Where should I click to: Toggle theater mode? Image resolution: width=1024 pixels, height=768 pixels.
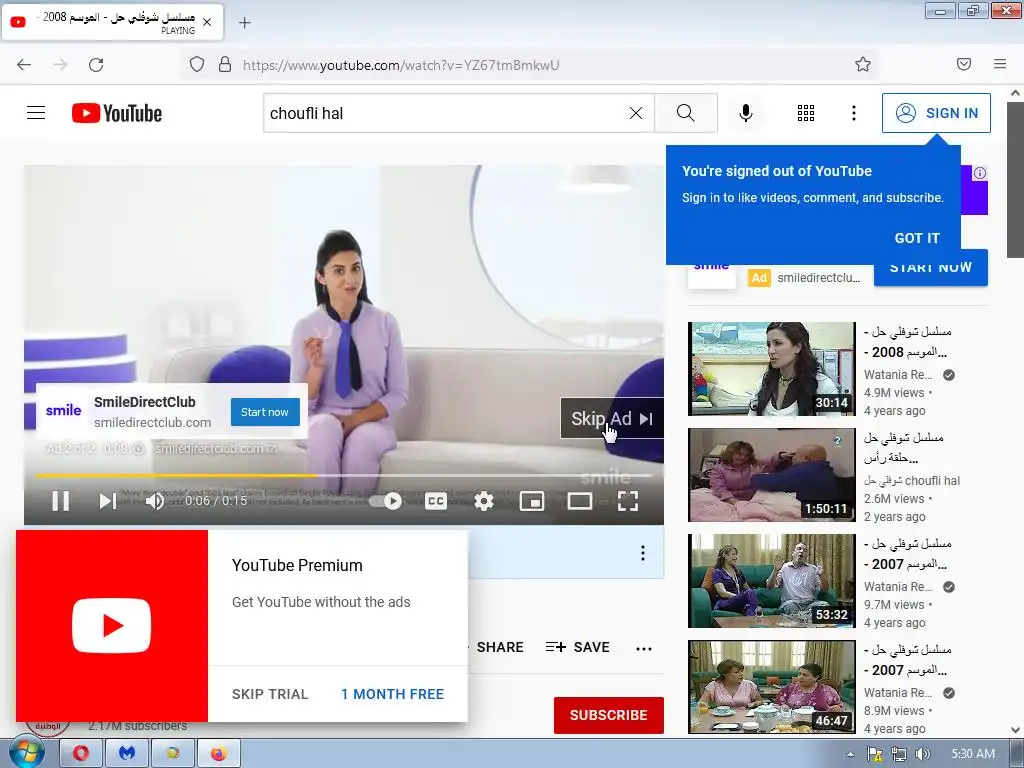pos(580,502)
